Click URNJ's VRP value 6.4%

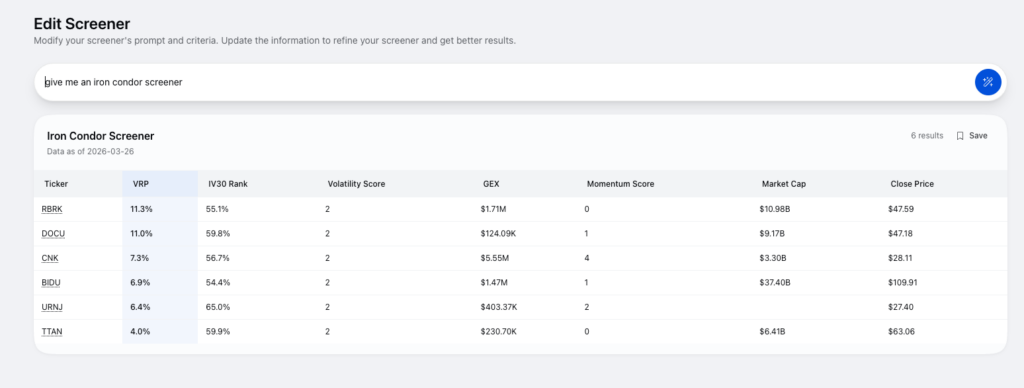[140, 307]
